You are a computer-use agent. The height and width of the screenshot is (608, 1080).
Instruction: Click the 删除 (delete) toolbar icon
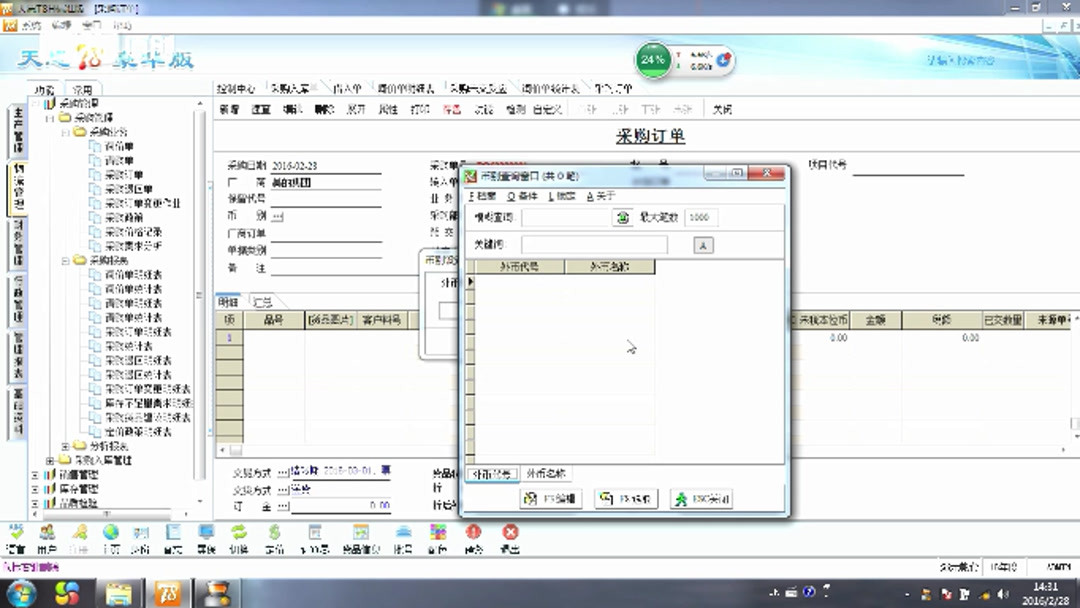pos(321,110)
